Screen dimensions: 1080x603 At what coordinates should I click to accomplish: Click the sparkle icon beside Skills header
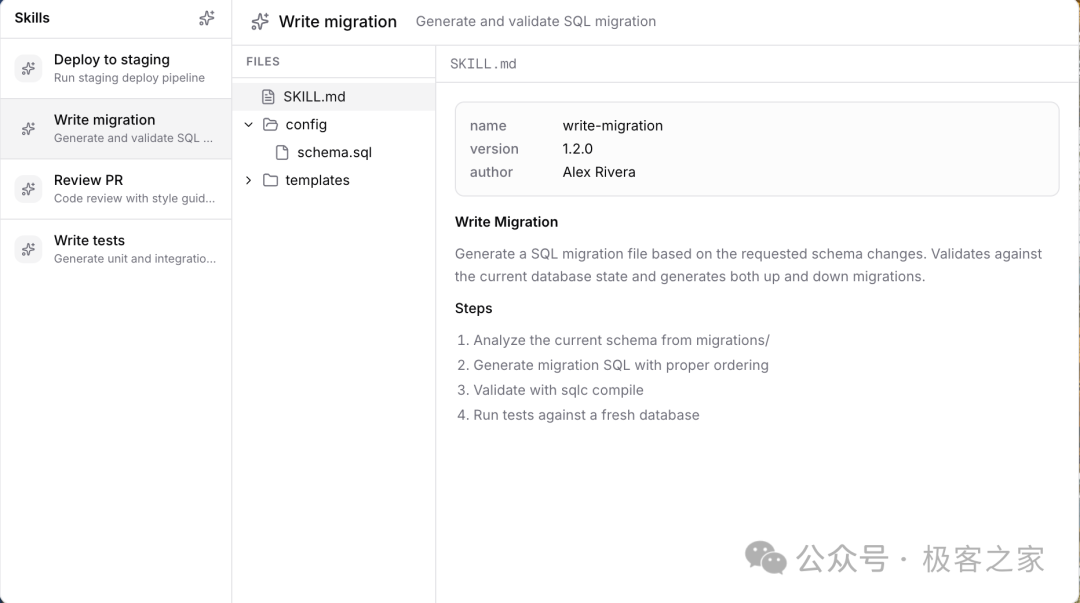pyautogui.click(x=207, y=18)
